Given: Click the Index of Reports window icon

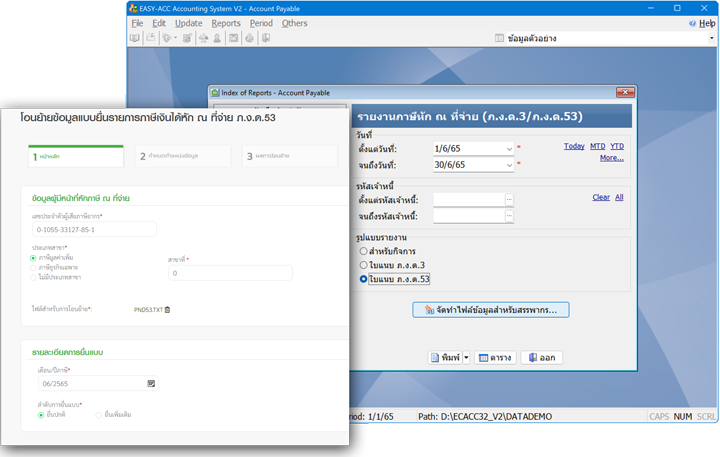Looking at the screenshot, I should 215,93.
